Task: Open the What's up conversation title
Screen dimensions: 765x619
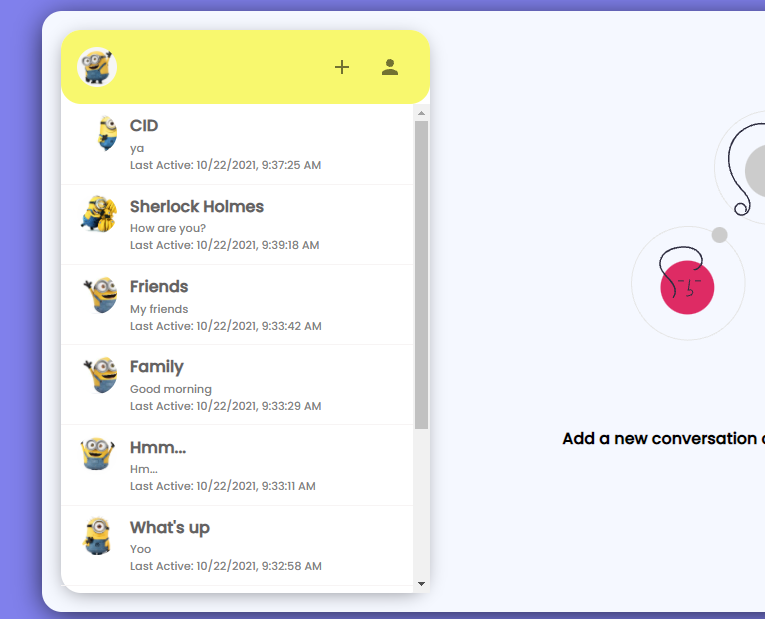Action: 170,528
